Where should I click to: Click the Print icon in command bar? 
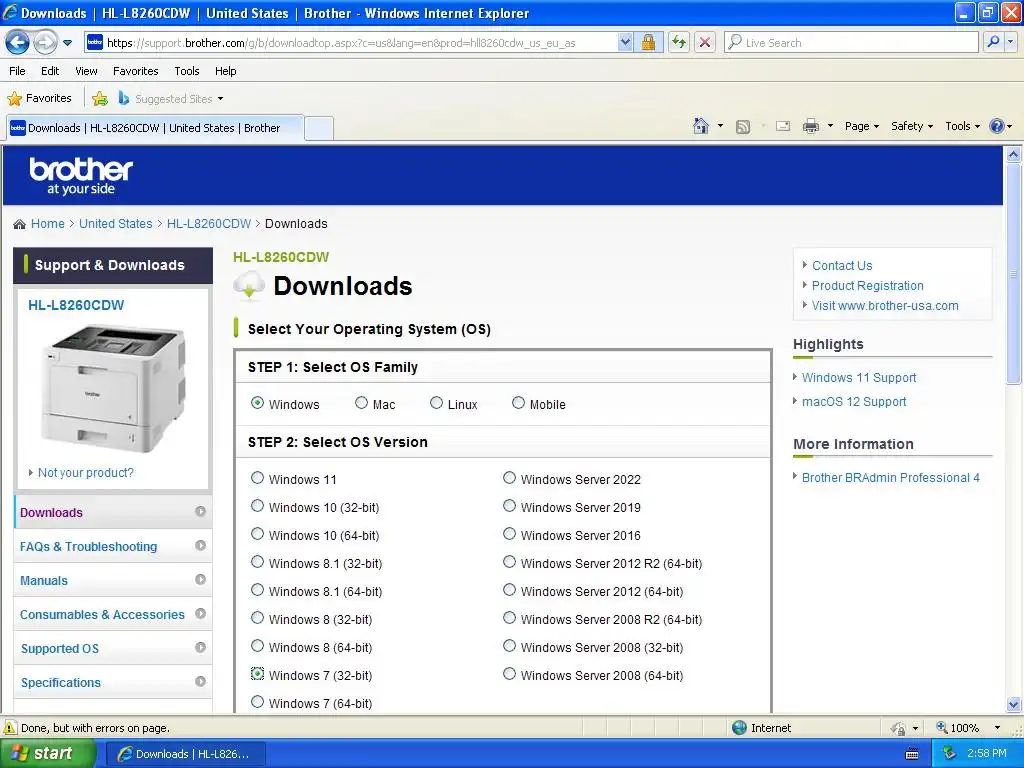pyautogui.click(x=810, y=126)
